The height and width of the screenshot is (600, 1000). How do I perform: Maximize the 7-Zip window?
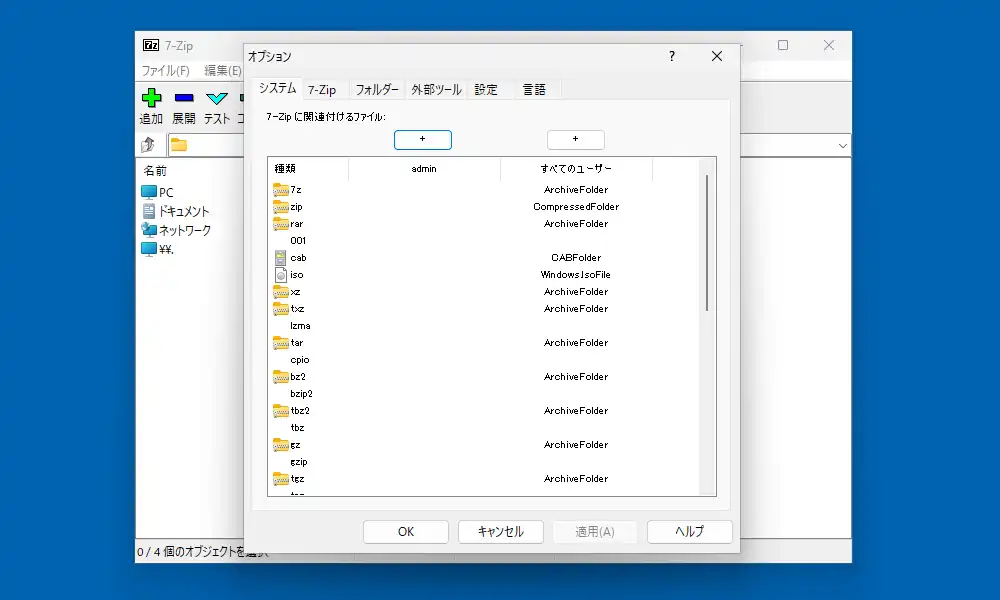783,45
